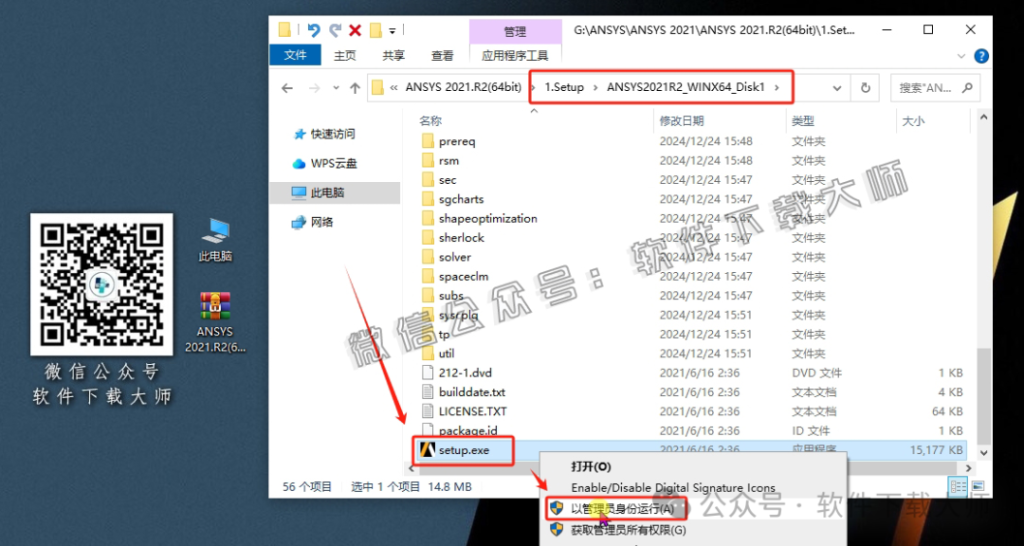Click the 212-1.dvd file icon
The height and width of the screenshot is (546, 1024).
pos(428,373)
